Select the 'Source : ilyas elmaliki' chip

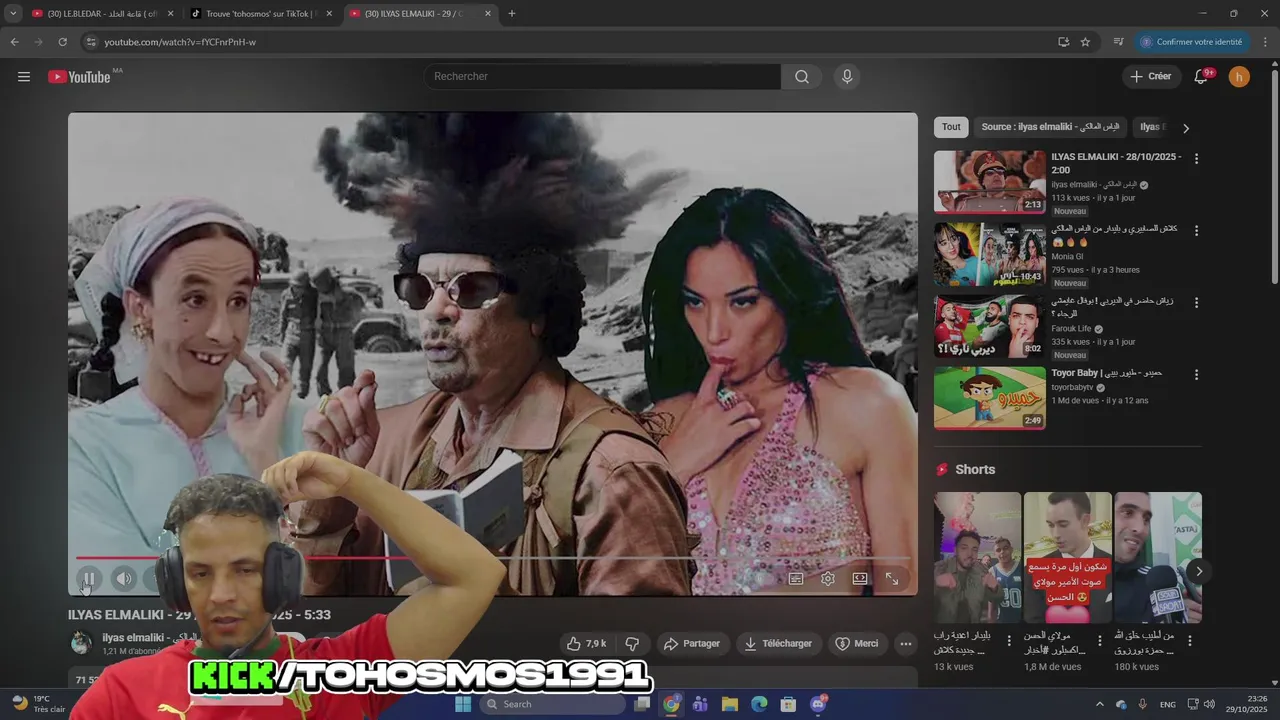tap(1050, 127)
